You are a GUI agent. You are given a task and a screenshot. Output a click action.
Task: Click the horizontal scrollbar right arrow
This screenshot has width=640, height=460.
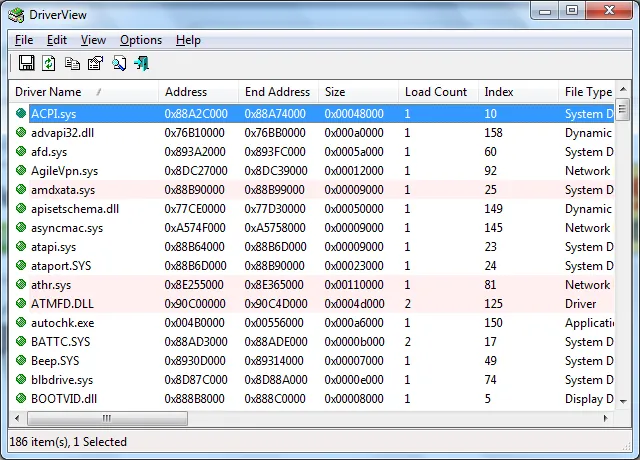(606, 418)
